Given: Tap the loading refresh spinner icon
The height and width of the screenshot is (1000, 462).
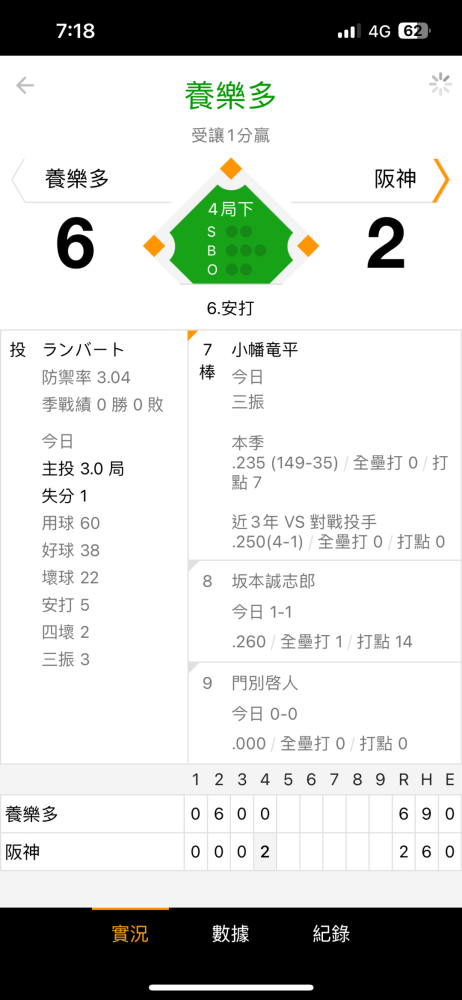Looking at the screenshot, I should coord(440,85).
